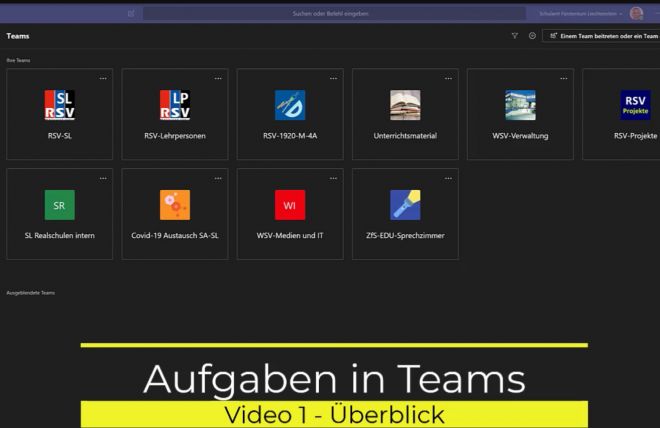Image resolution: width=660 pixels, height=428 pixels.
Task: Open more options for WSV-Medien und IT
Action: pos(333,178)
